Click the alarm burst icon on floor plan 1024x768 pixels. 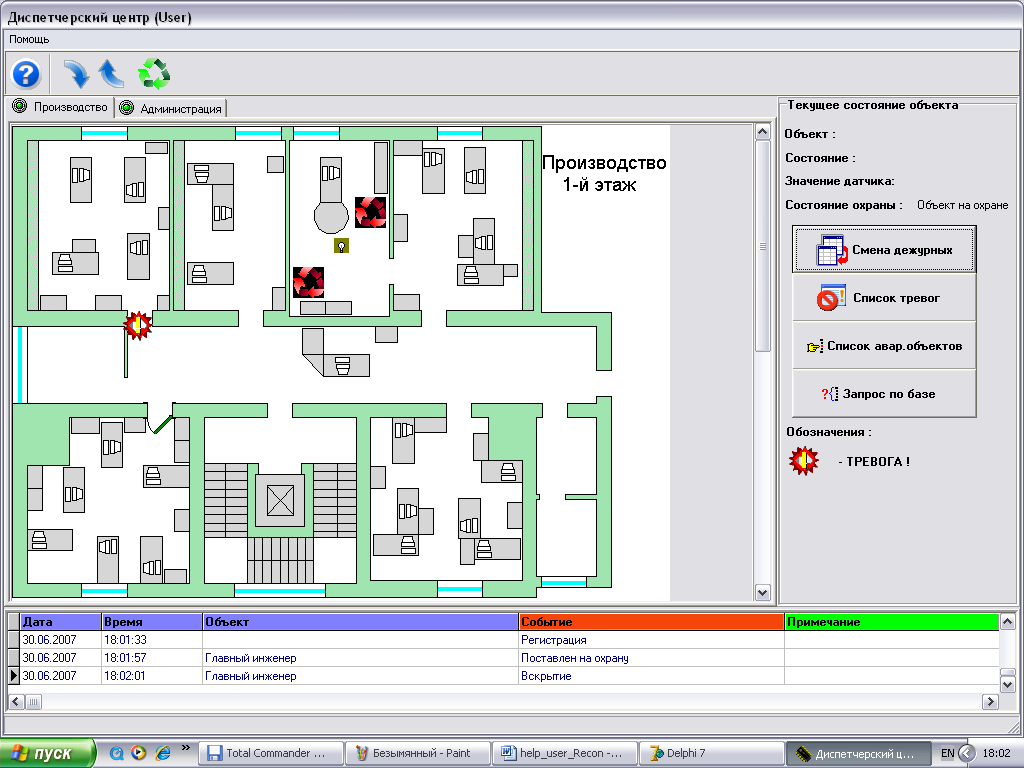pos(138,325)
